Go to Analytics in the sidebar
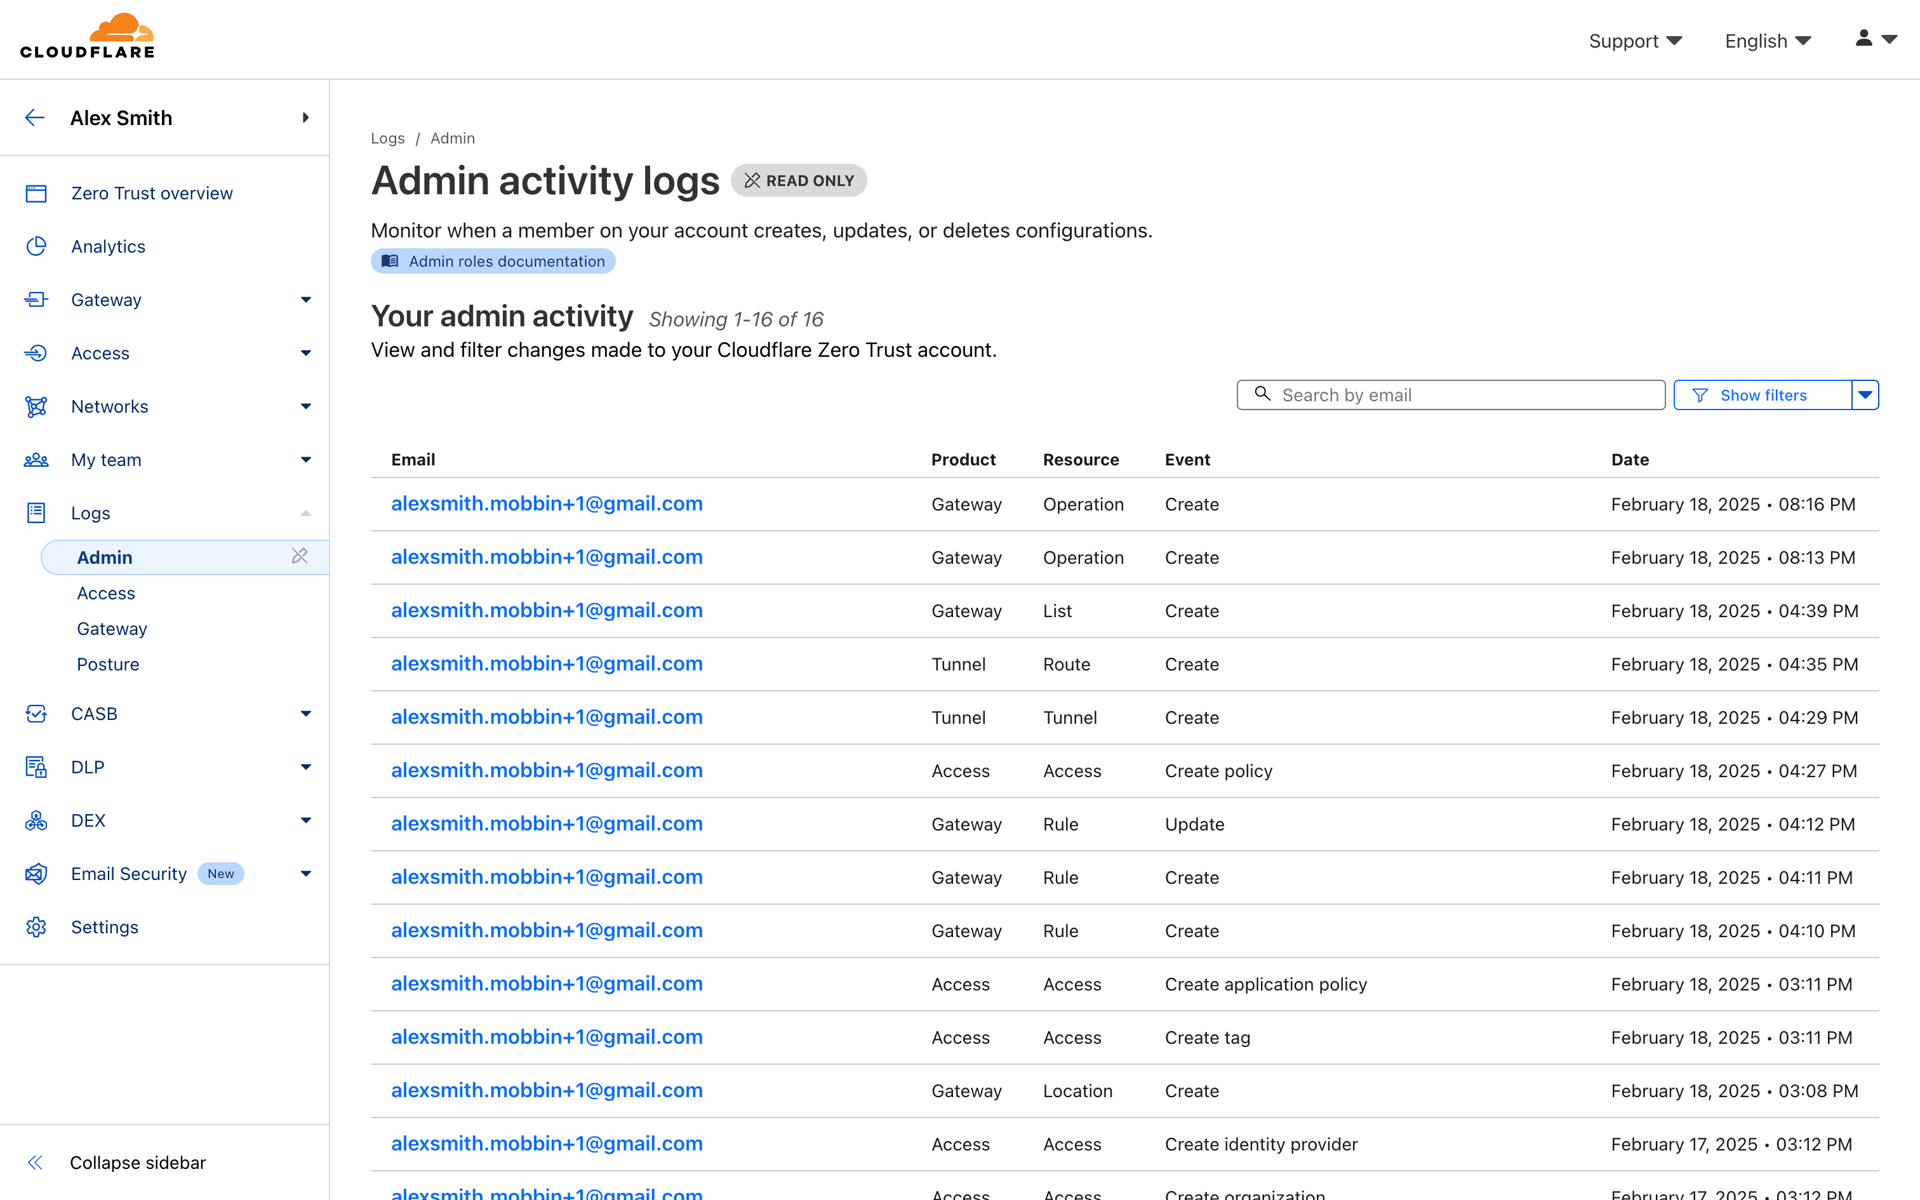Image resolution: width=1920 pixels, height=1200 pixels. [x=108, y=246]
